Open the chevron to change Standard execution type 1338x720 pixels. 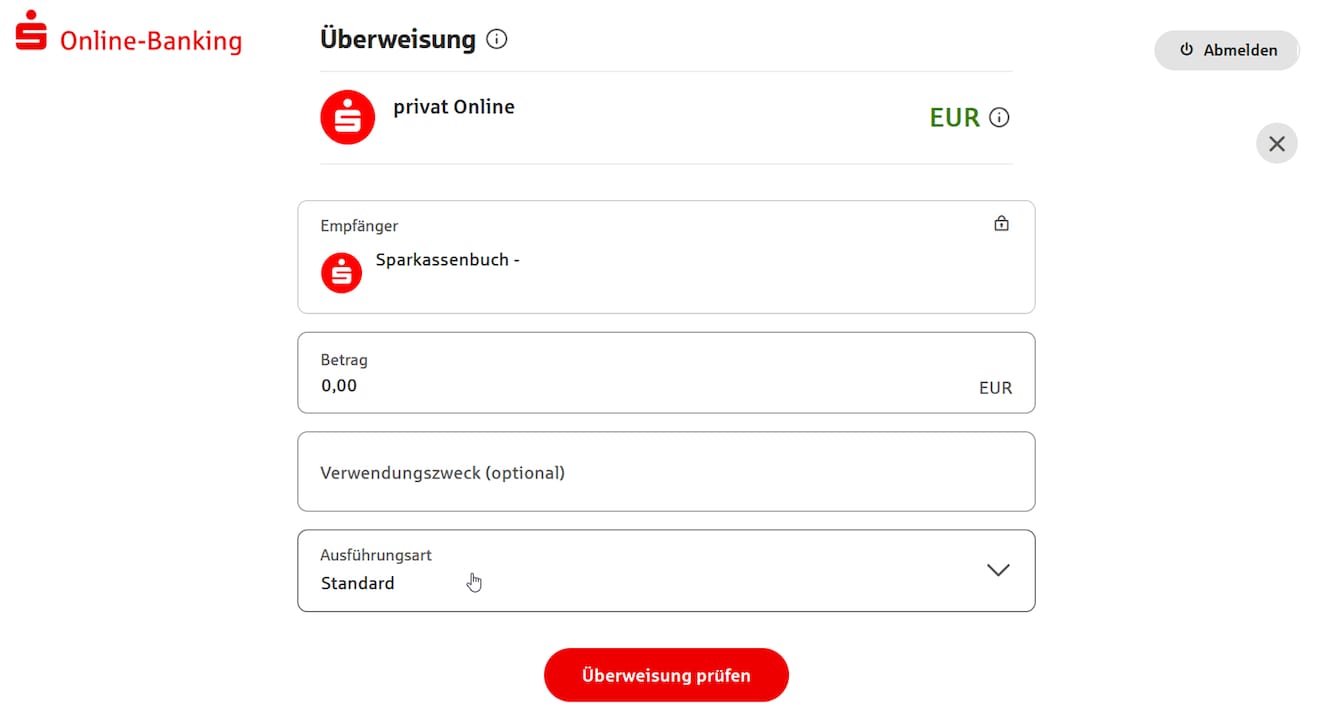[997, 570]
